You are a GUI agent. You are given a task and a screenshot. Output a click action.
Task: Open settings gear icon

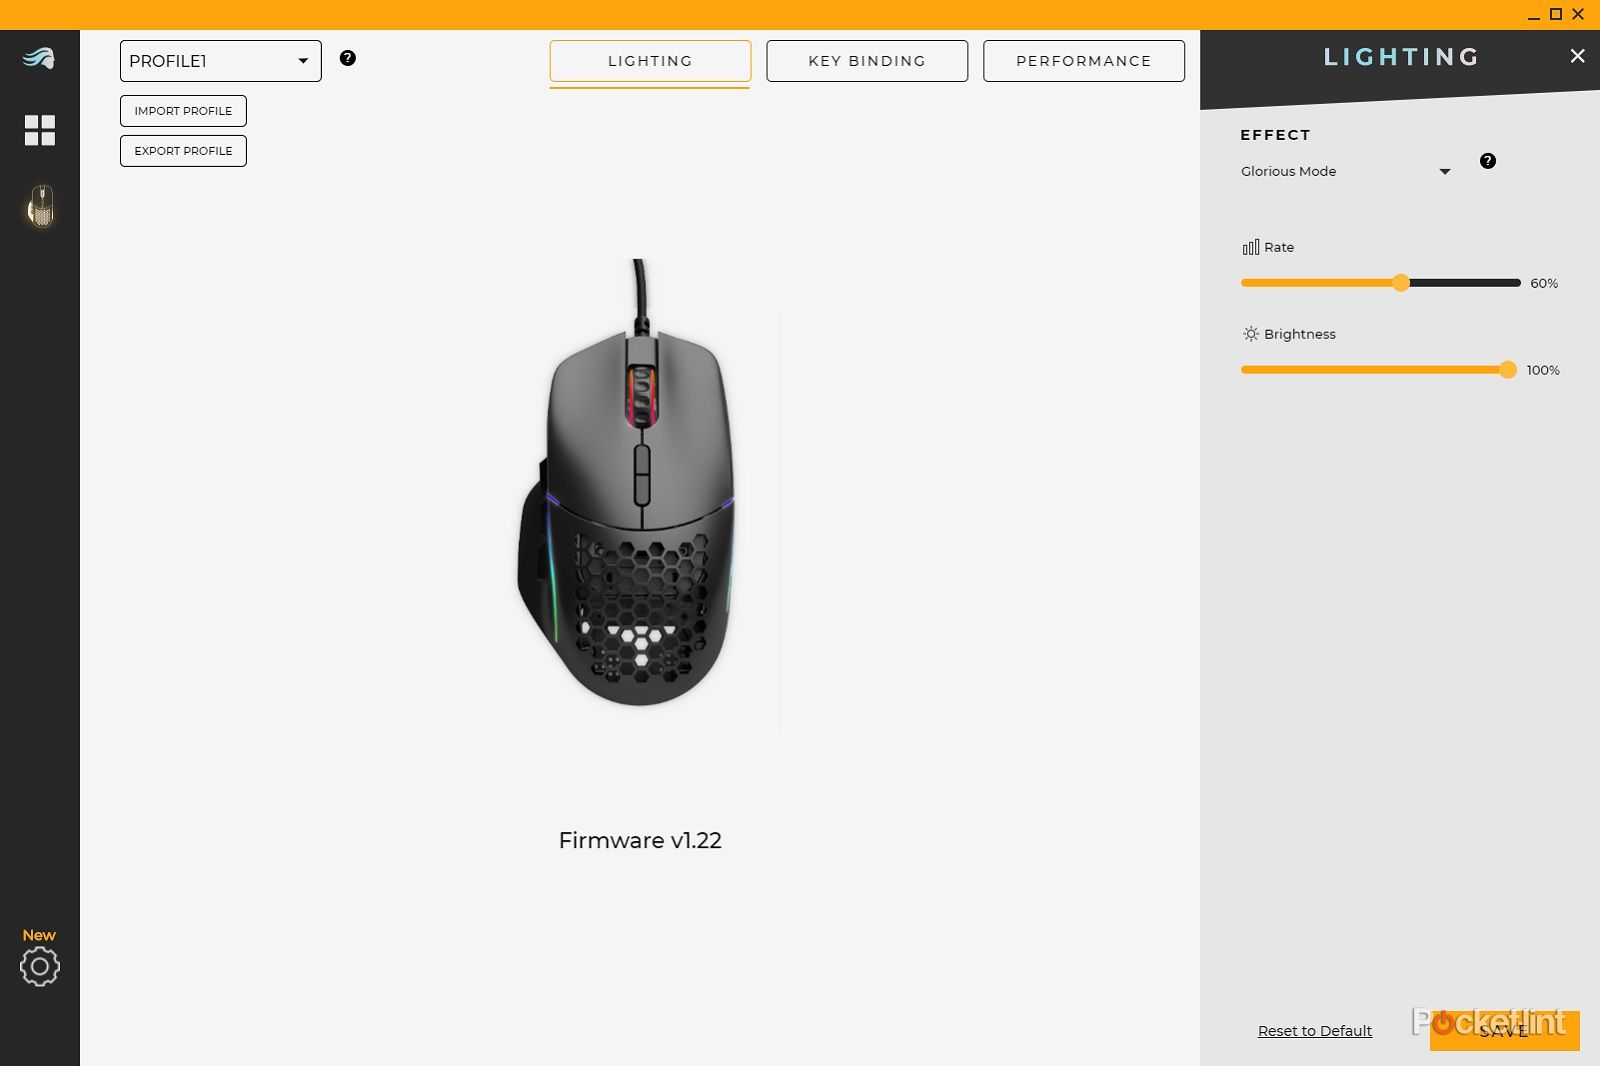tap(40, 966)
